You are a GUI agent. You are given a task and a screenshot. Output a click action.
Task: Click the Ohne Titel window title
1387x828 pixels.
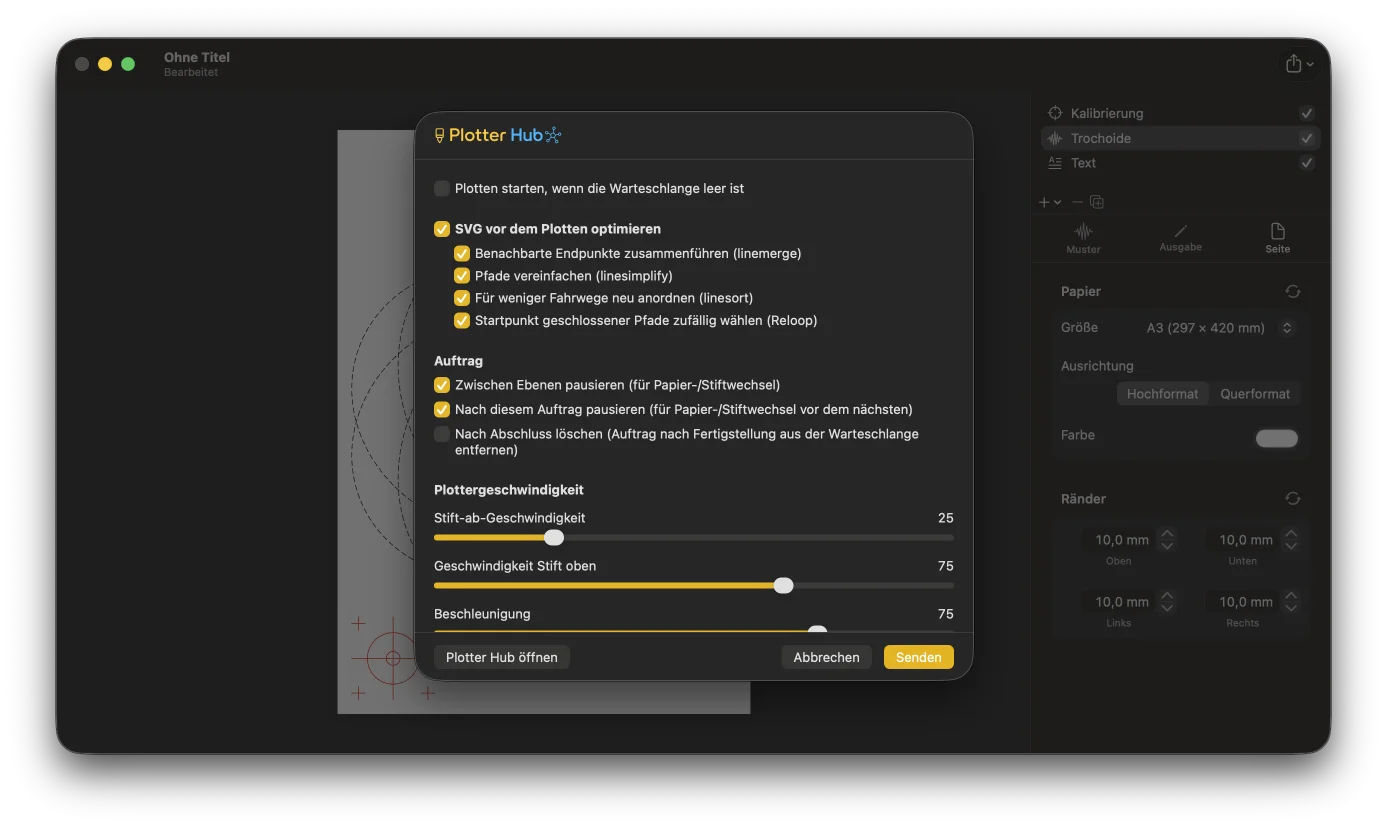pos(197,57)
